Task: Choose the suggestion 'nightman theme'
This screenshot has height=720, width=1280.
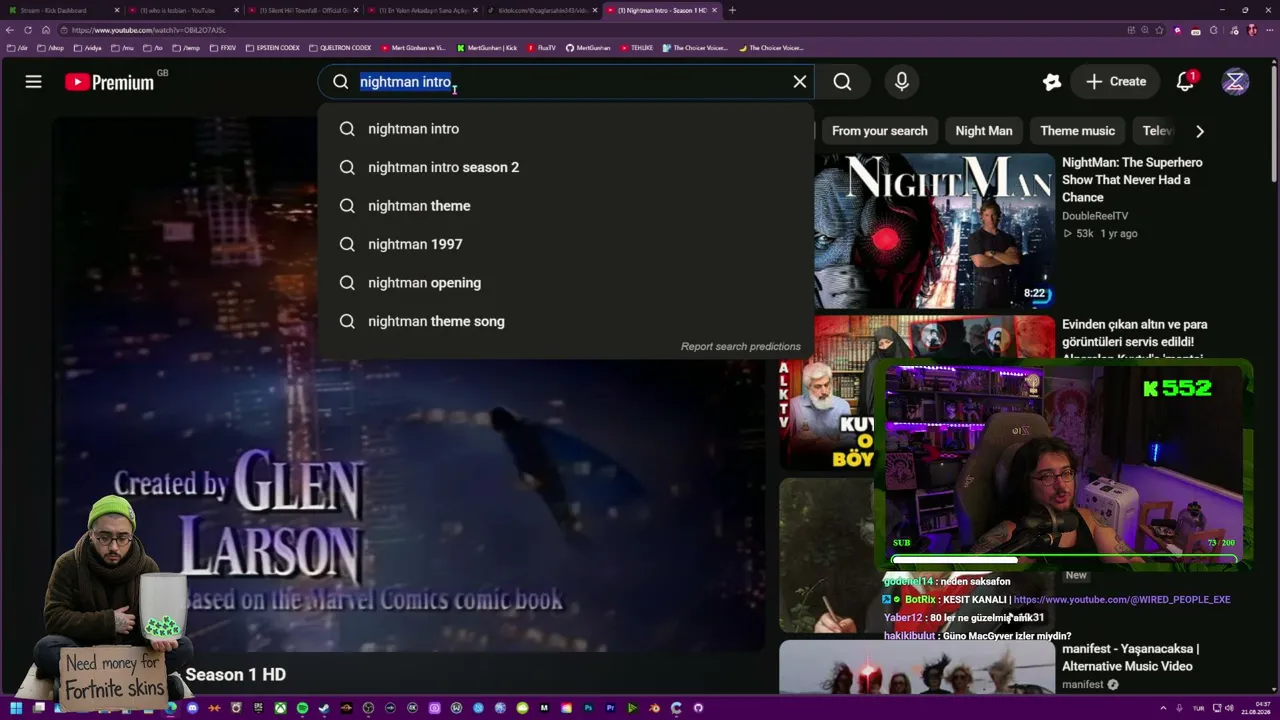Action: pyautogui.click(x=565, y=206)
